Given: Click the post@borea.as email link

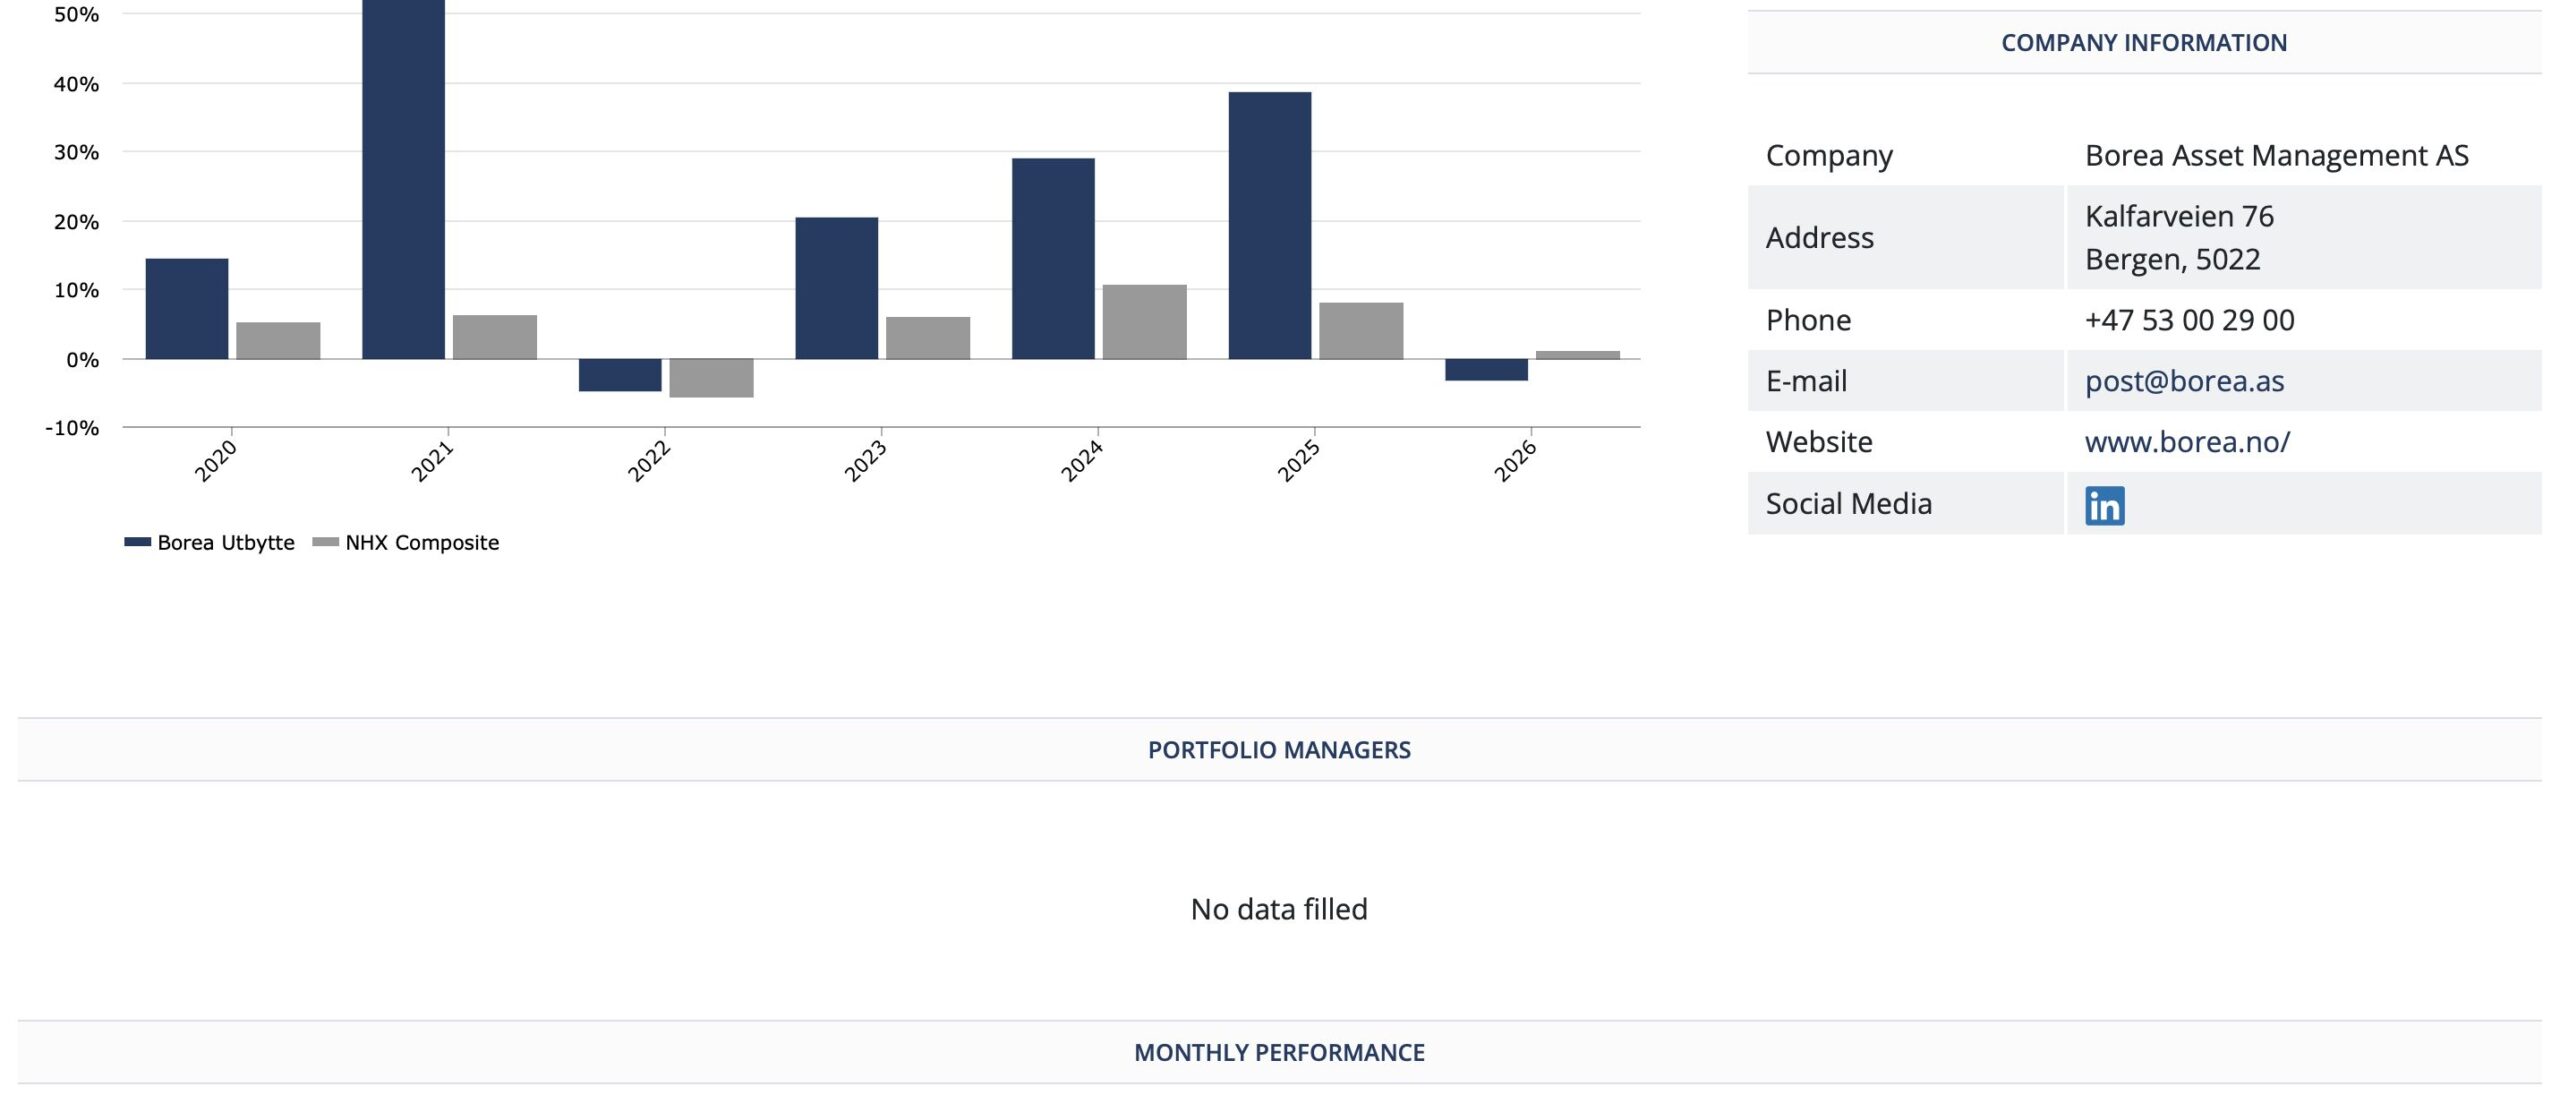Looking at the screenshot, I should 2184,381.
